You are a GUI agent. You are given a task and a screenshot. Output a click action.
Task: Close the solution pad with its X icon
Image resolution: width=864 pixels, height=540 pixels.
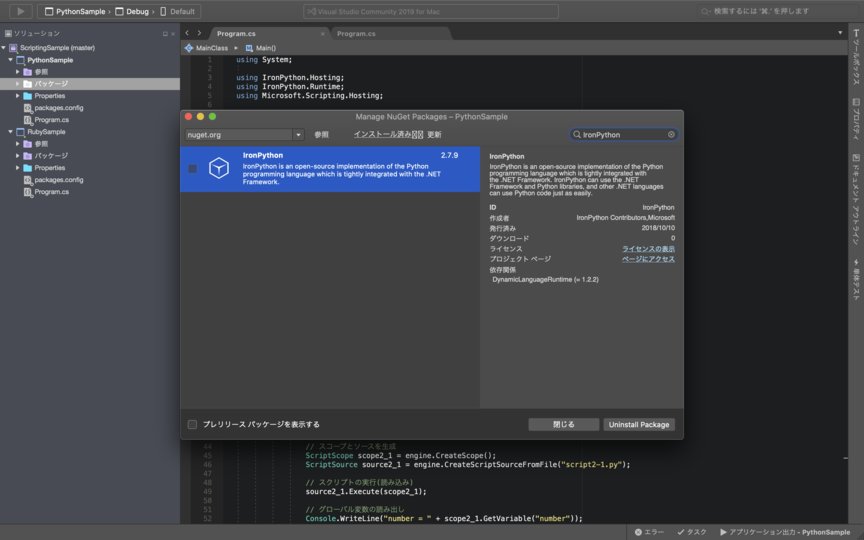(x=173, y=34)
